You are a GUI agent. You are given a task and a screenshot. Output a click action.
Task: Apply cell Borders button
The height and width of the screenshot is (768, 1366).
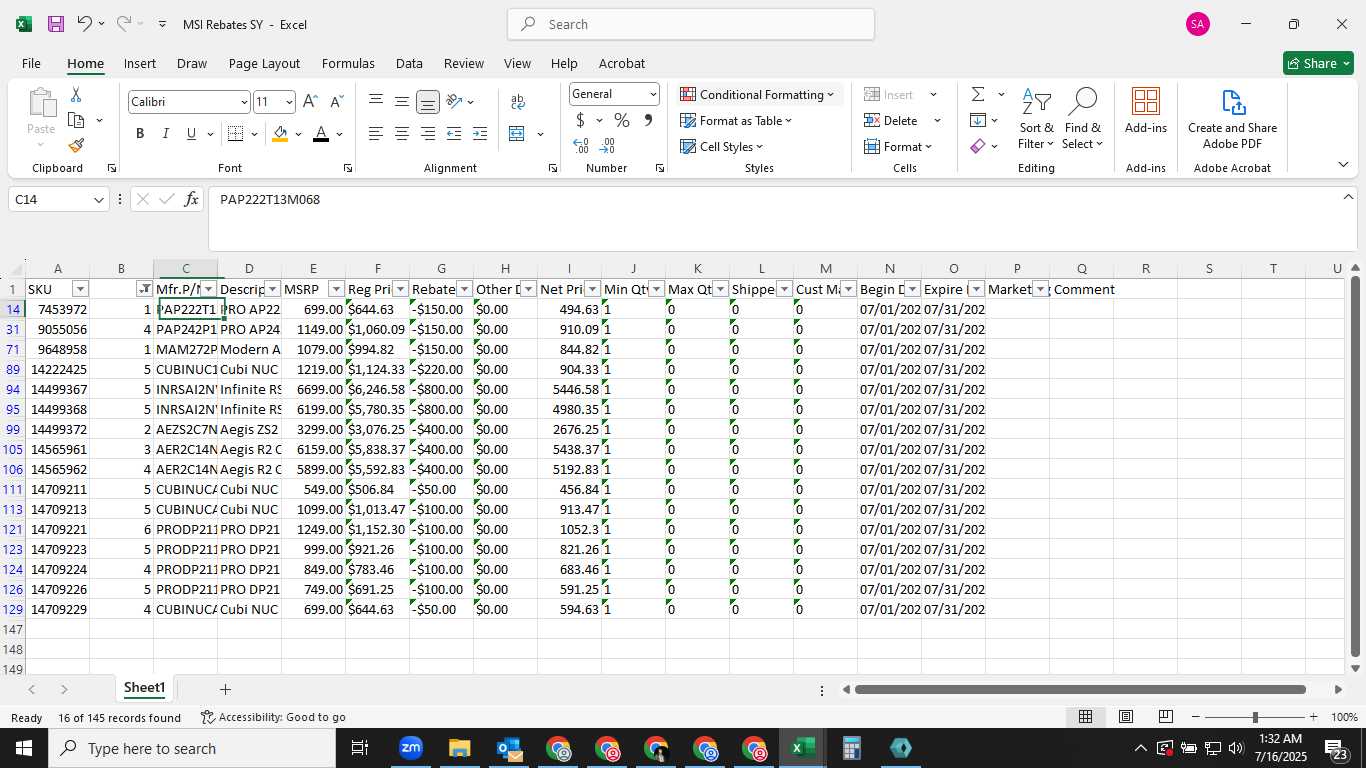[x=235, y=134]
